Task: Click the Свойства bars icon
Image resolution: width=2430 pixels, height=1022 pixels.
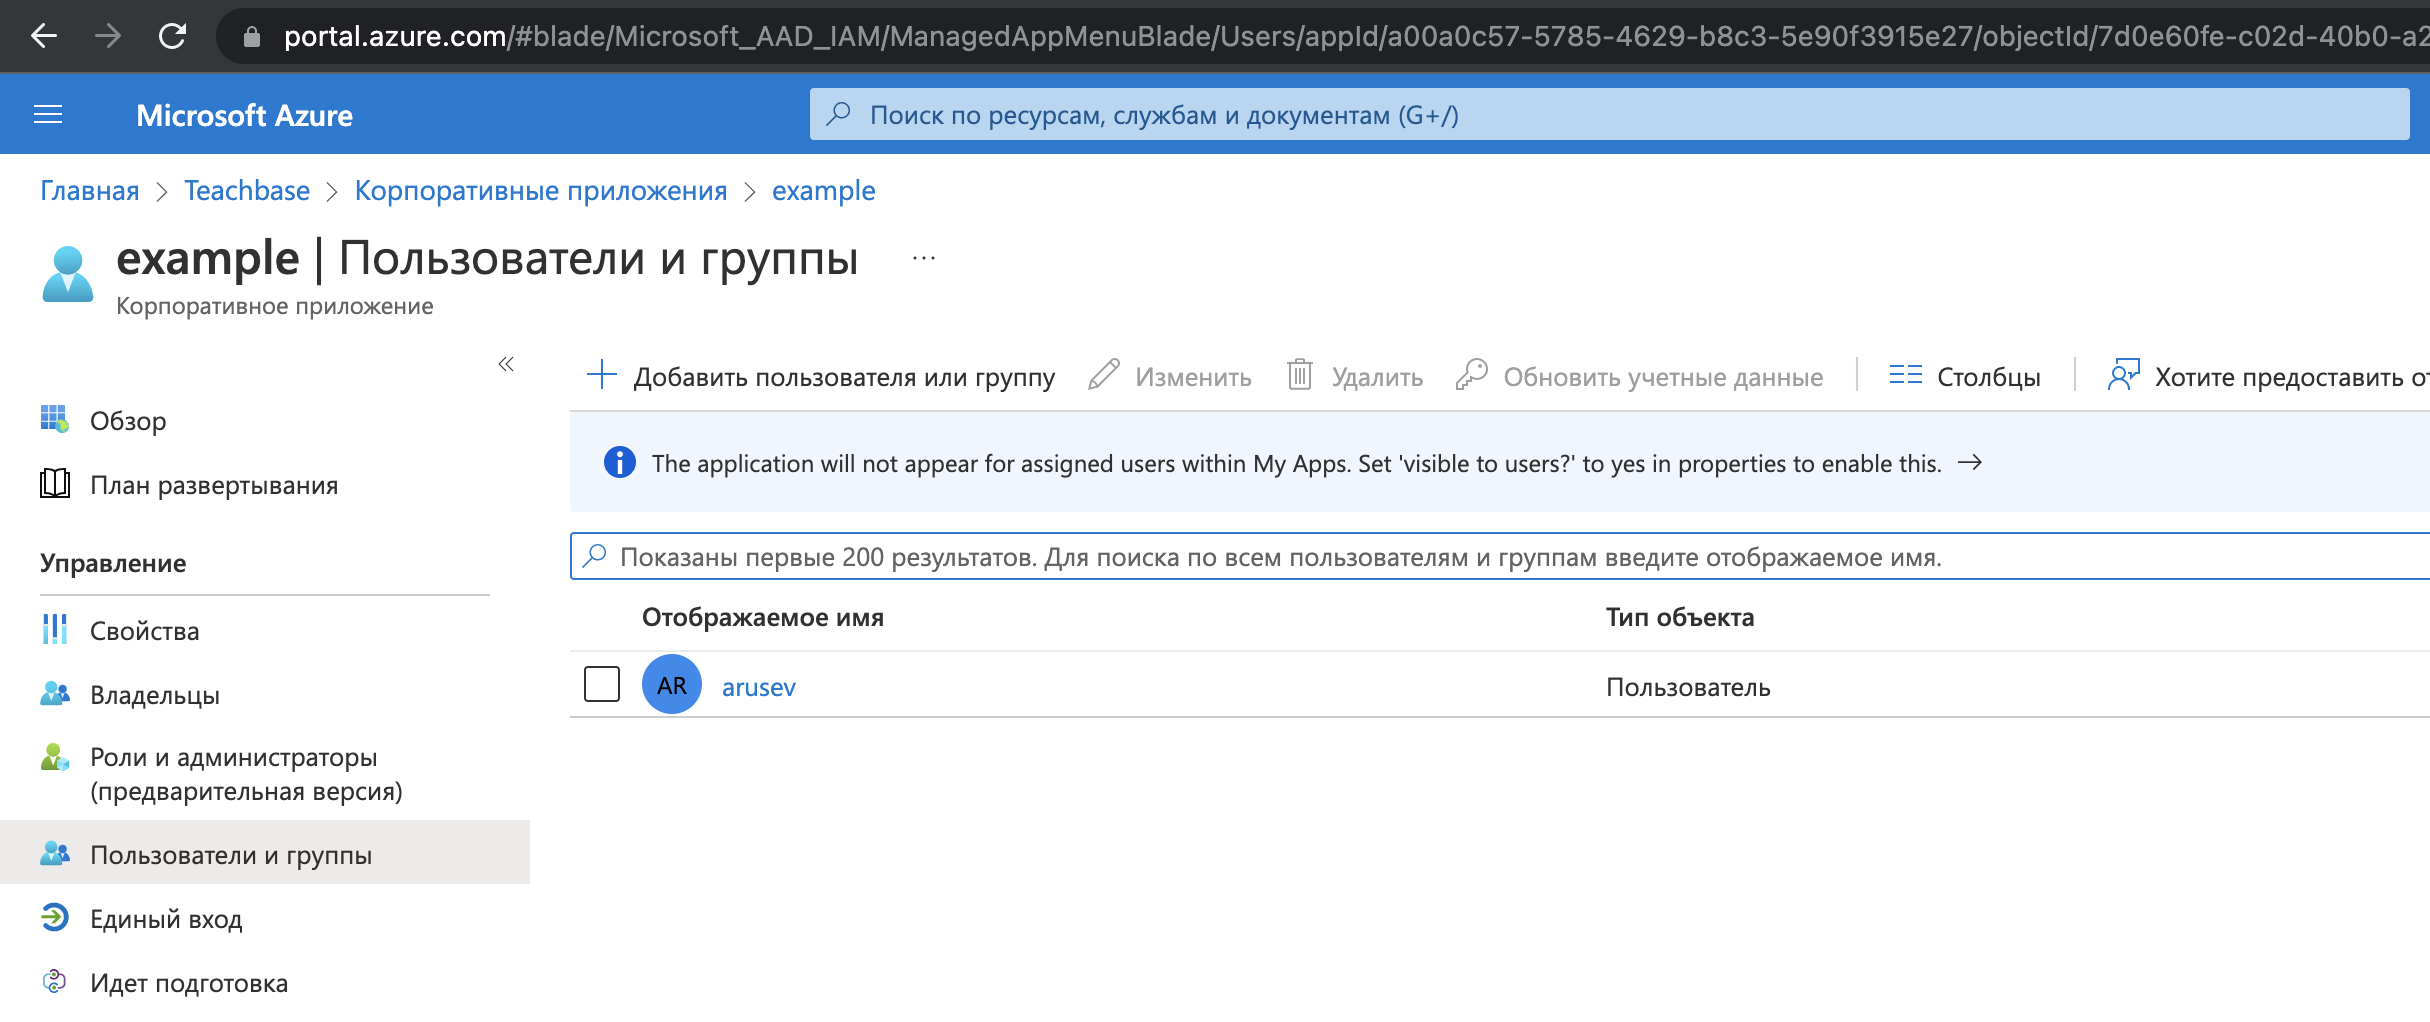Action: 55,630
